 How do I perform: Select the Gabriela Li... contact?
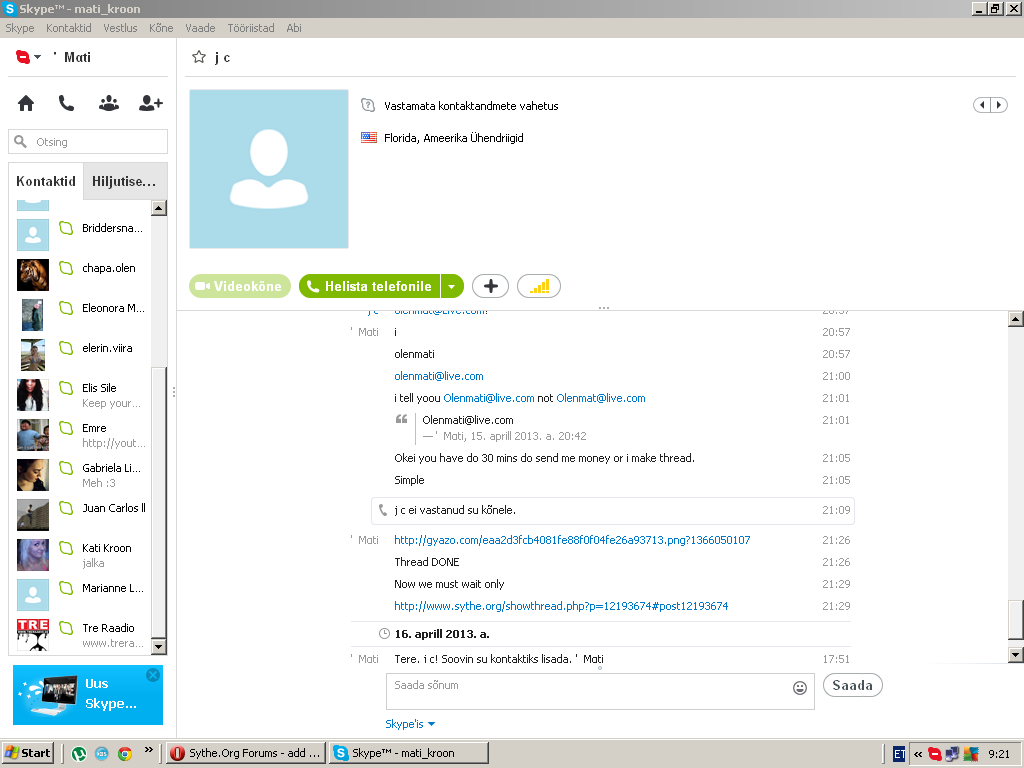pos(82,474)
